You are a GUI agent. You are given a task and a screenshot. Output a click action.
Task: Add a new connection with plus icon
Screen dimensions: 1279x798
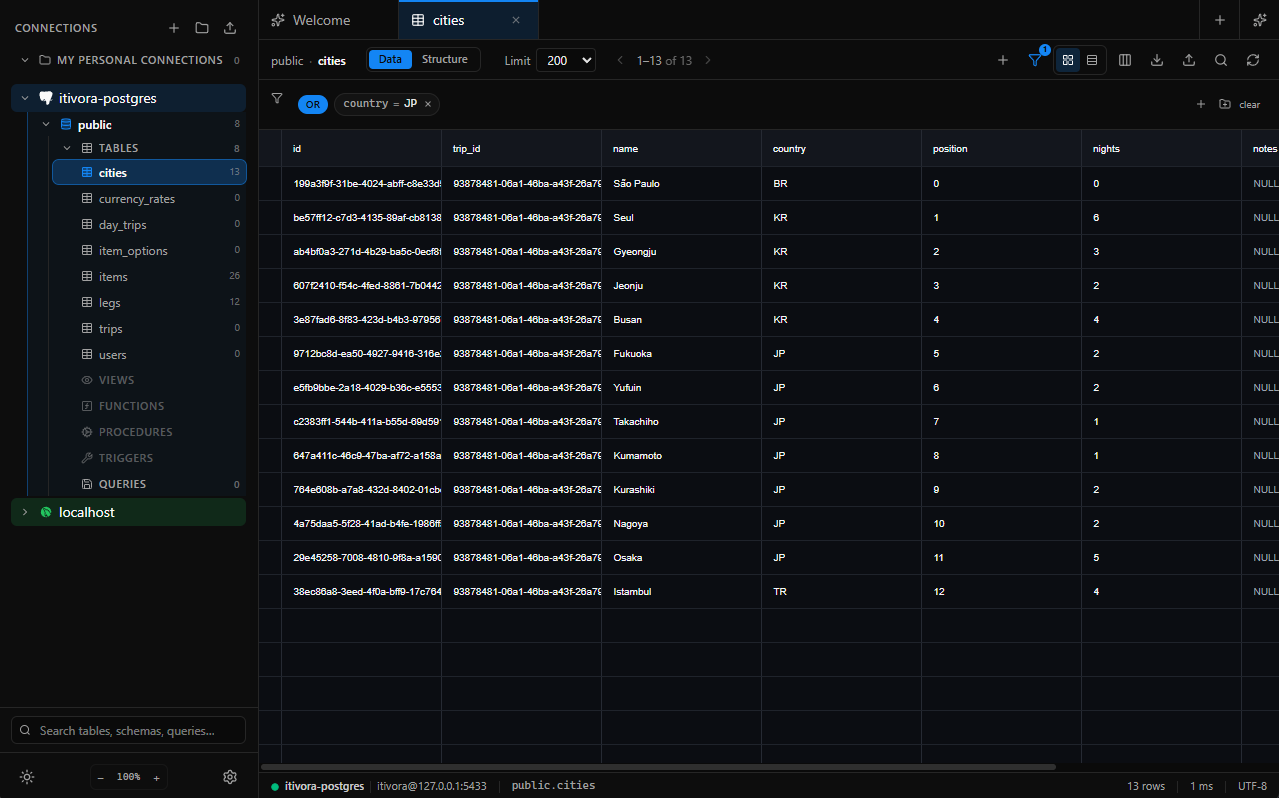(173, 28)
